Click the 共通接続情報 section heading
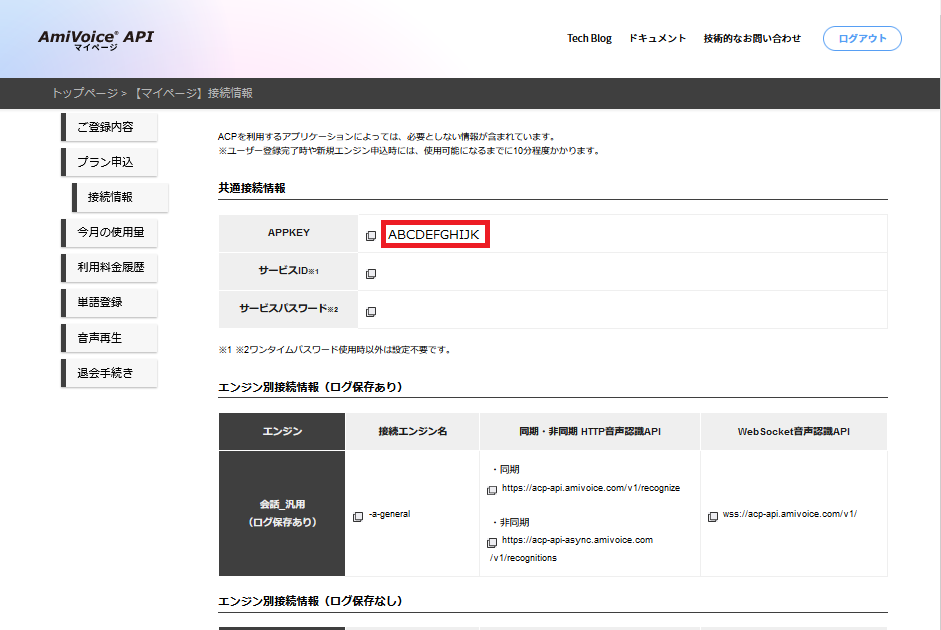The height and width of the screenshot is (630, 941). click(x=252, y=188)
